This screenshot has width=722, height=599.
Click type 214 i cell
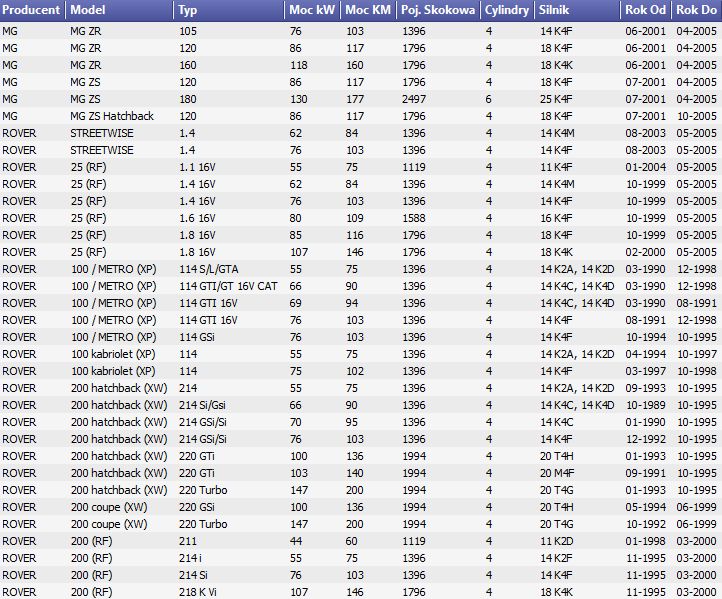(191, 558)
